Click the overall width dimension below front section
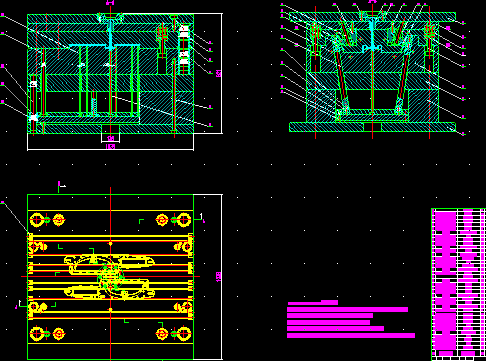 (110, 147)
